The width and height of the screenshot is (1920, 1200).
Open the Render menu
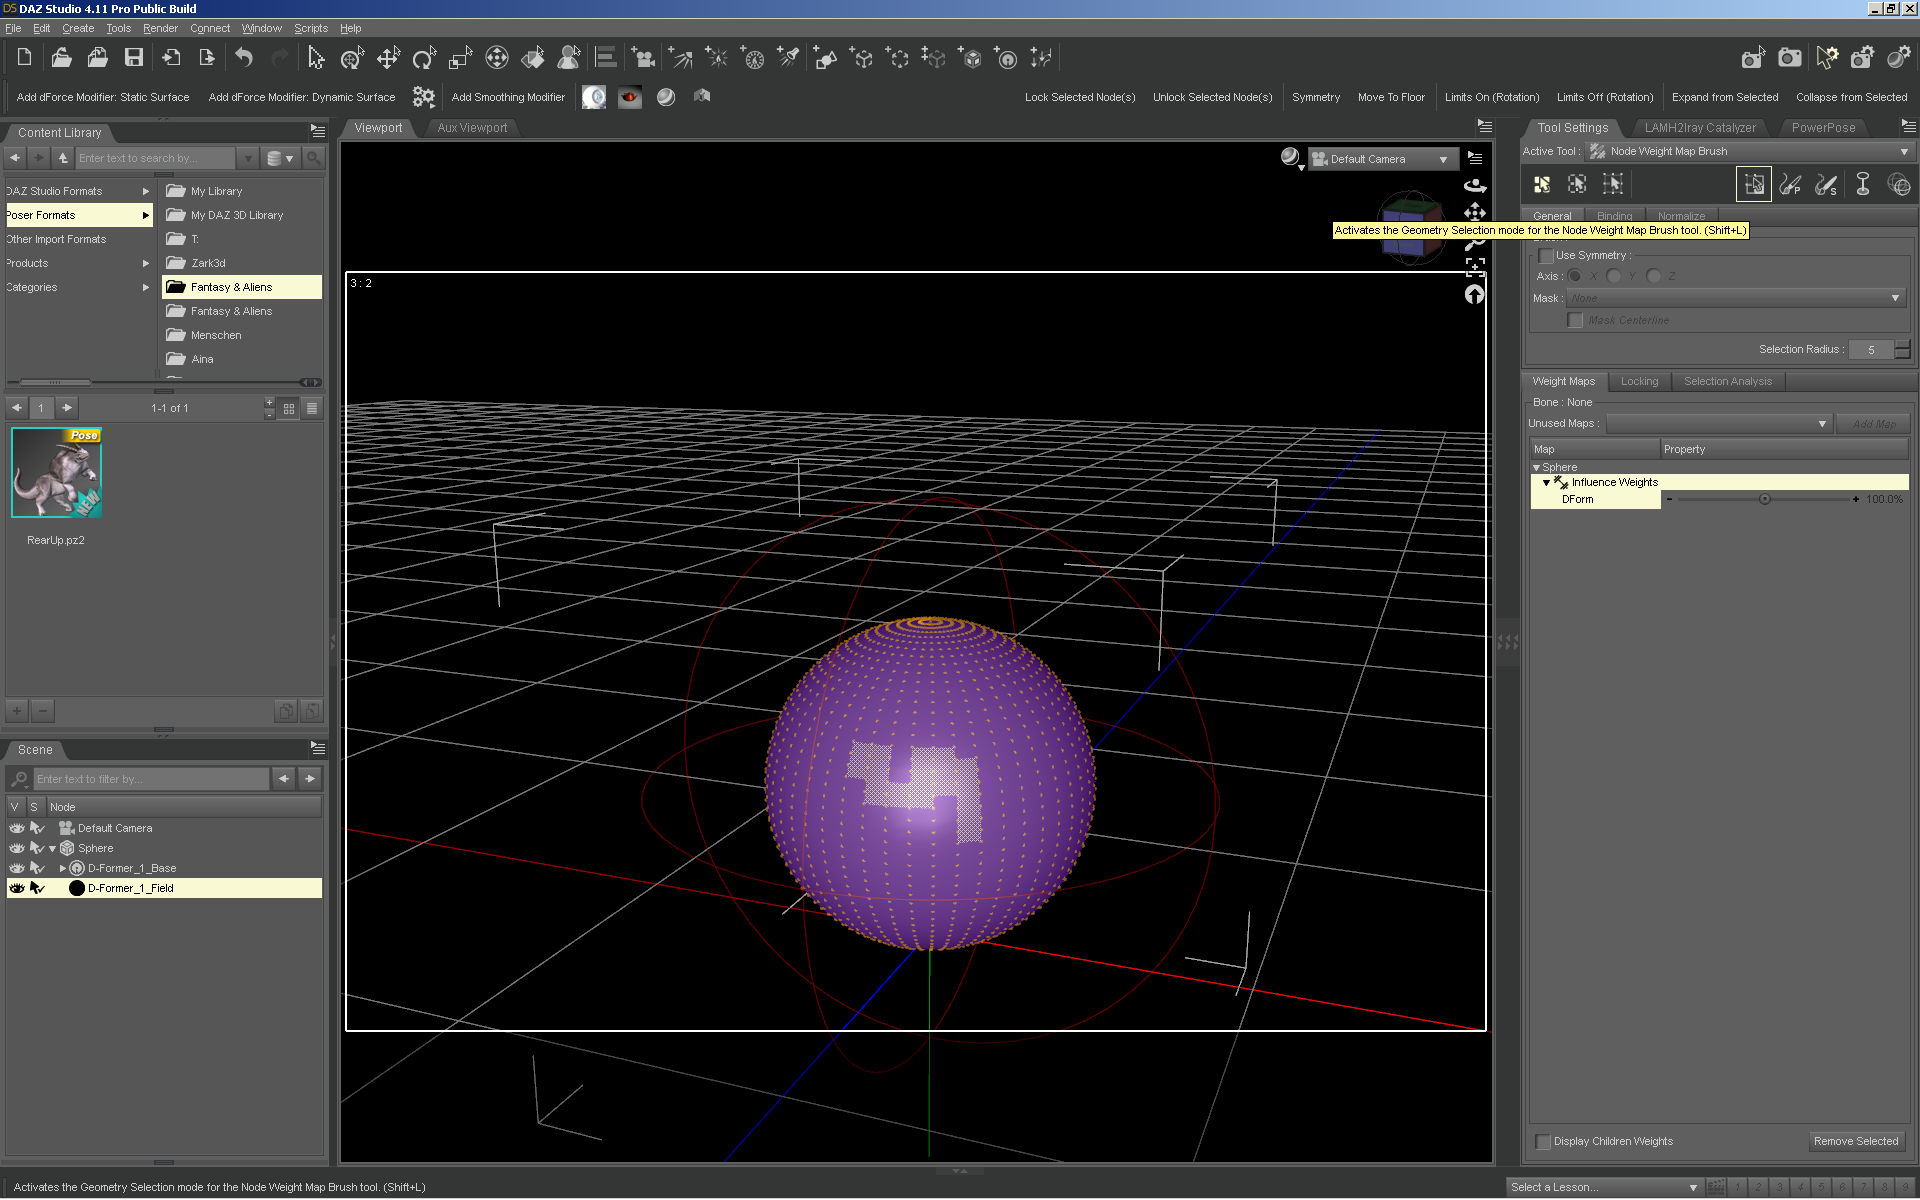159,28
